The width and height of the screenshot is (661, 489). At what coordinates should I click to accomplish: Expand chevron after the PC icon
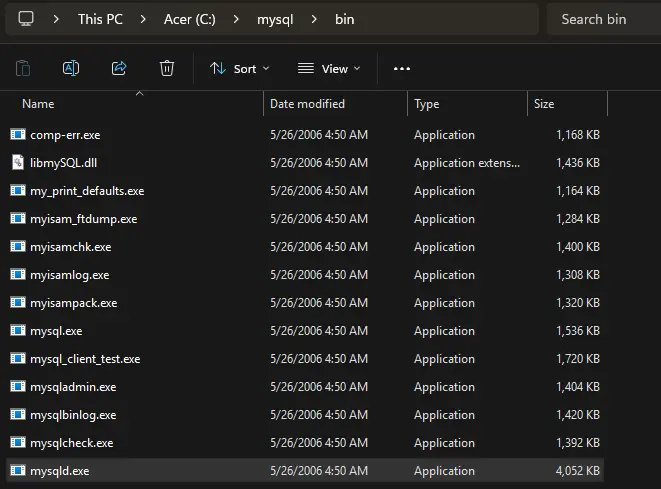click(56, 19)
